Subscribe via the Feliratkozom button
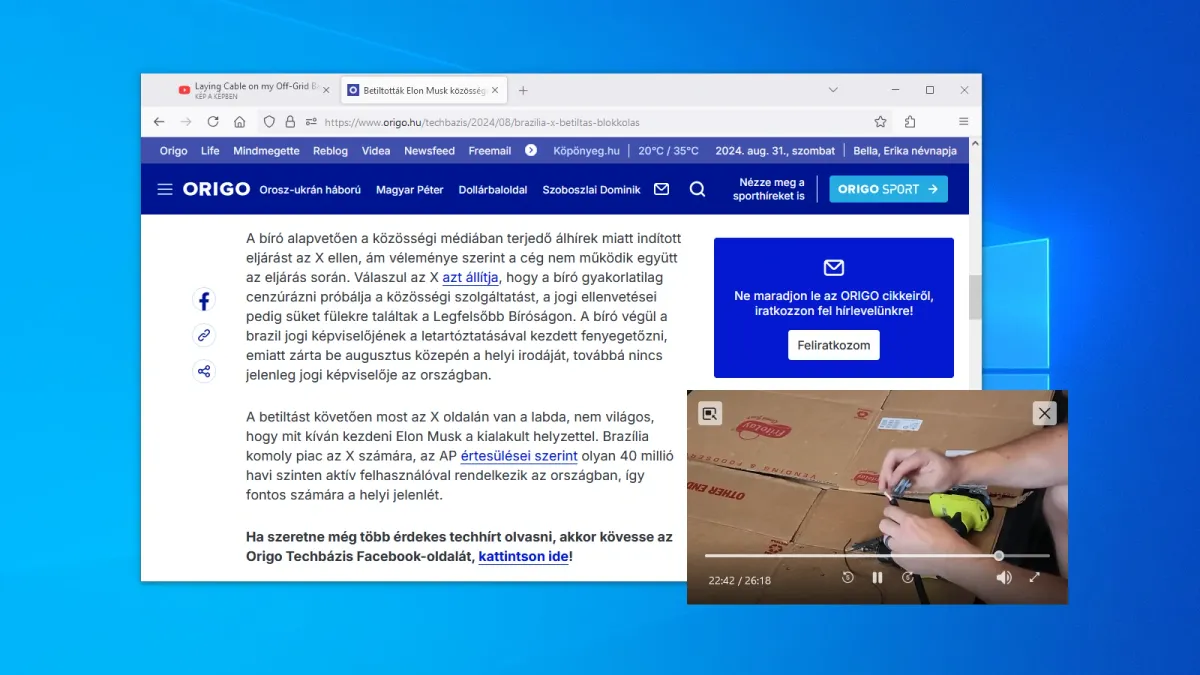Screen dimensions: 1200x675 click(x=833, y=345)
